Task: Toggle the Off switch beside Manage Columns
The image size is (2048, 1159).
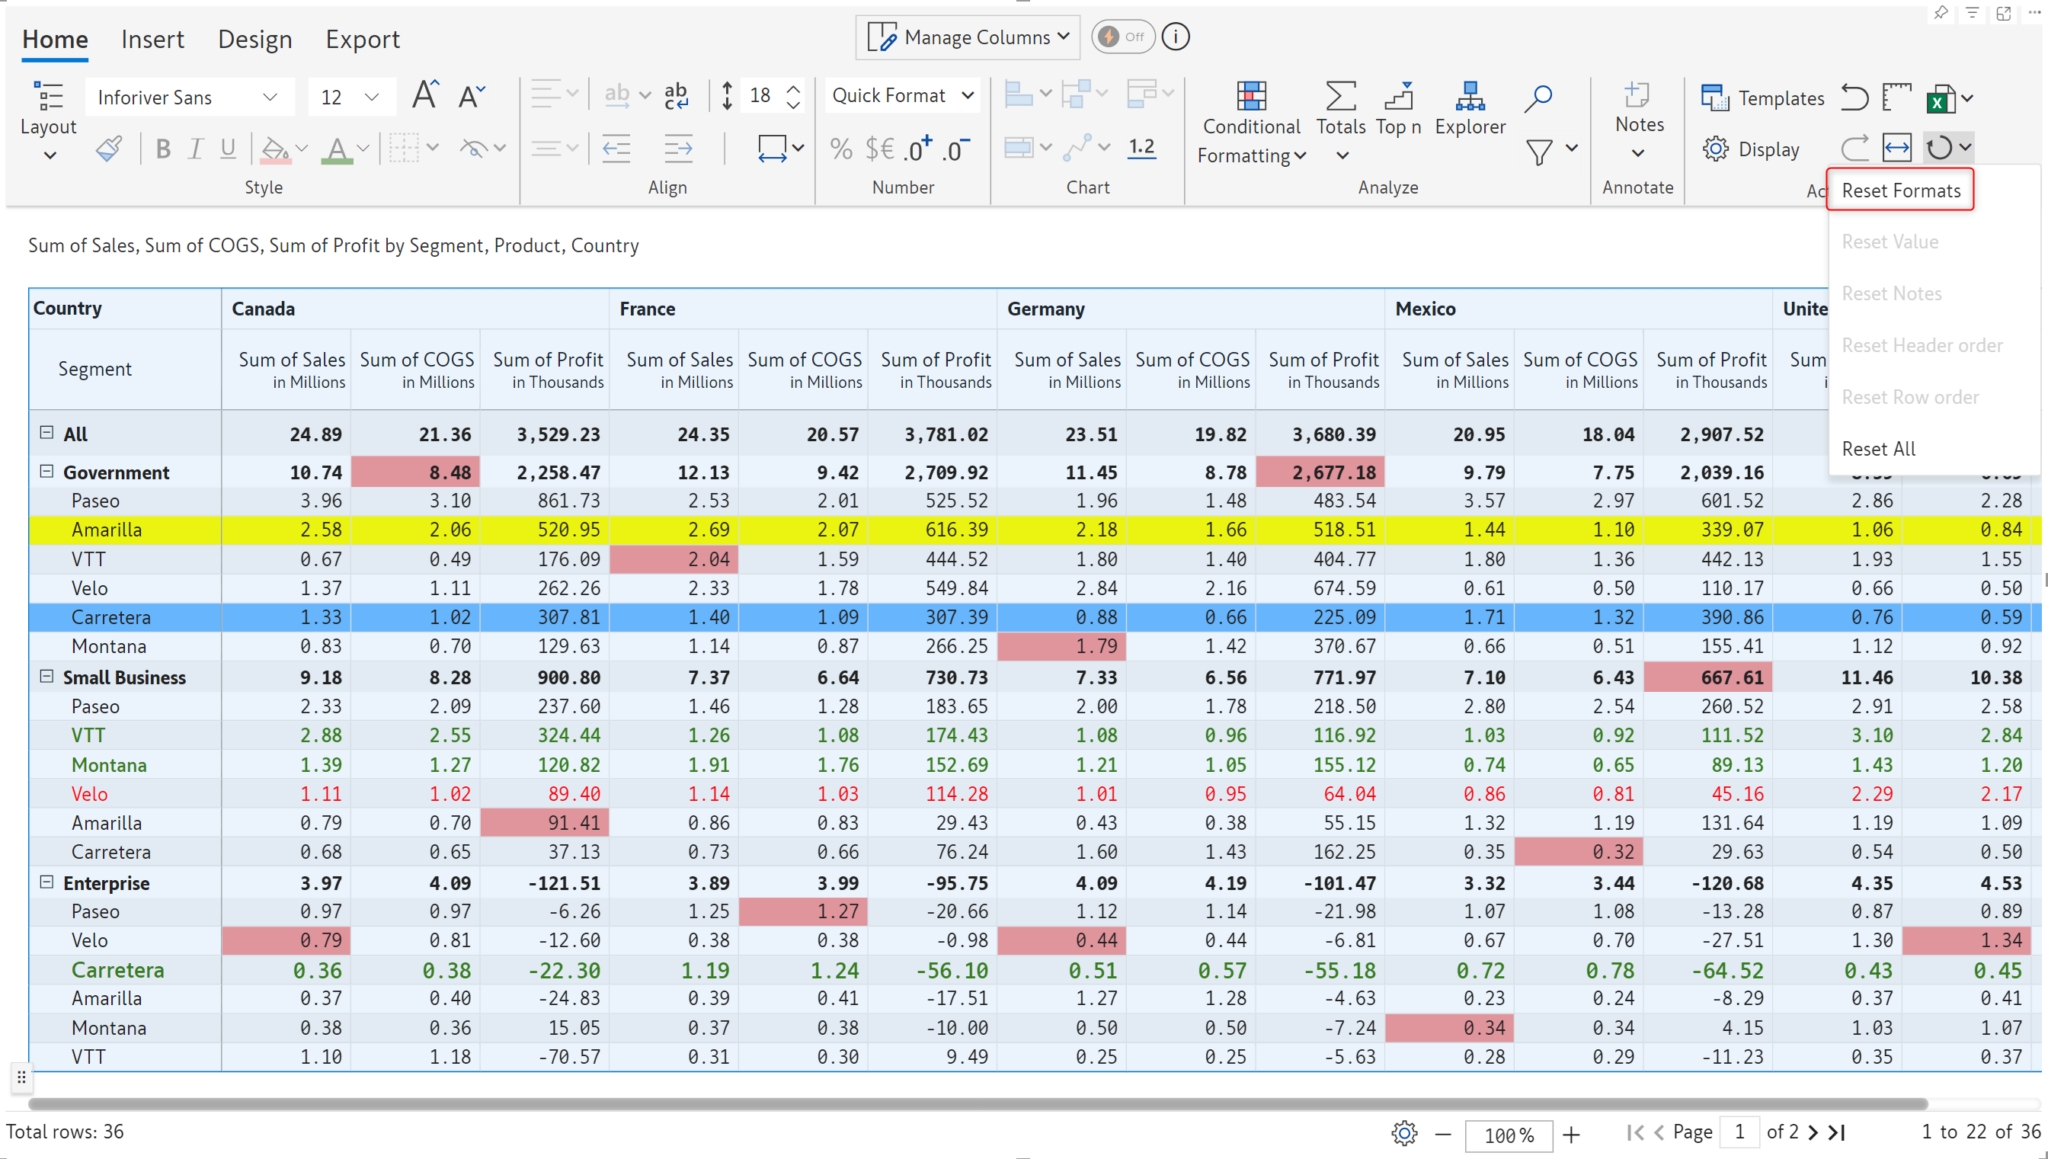Action: [1122, 37]
